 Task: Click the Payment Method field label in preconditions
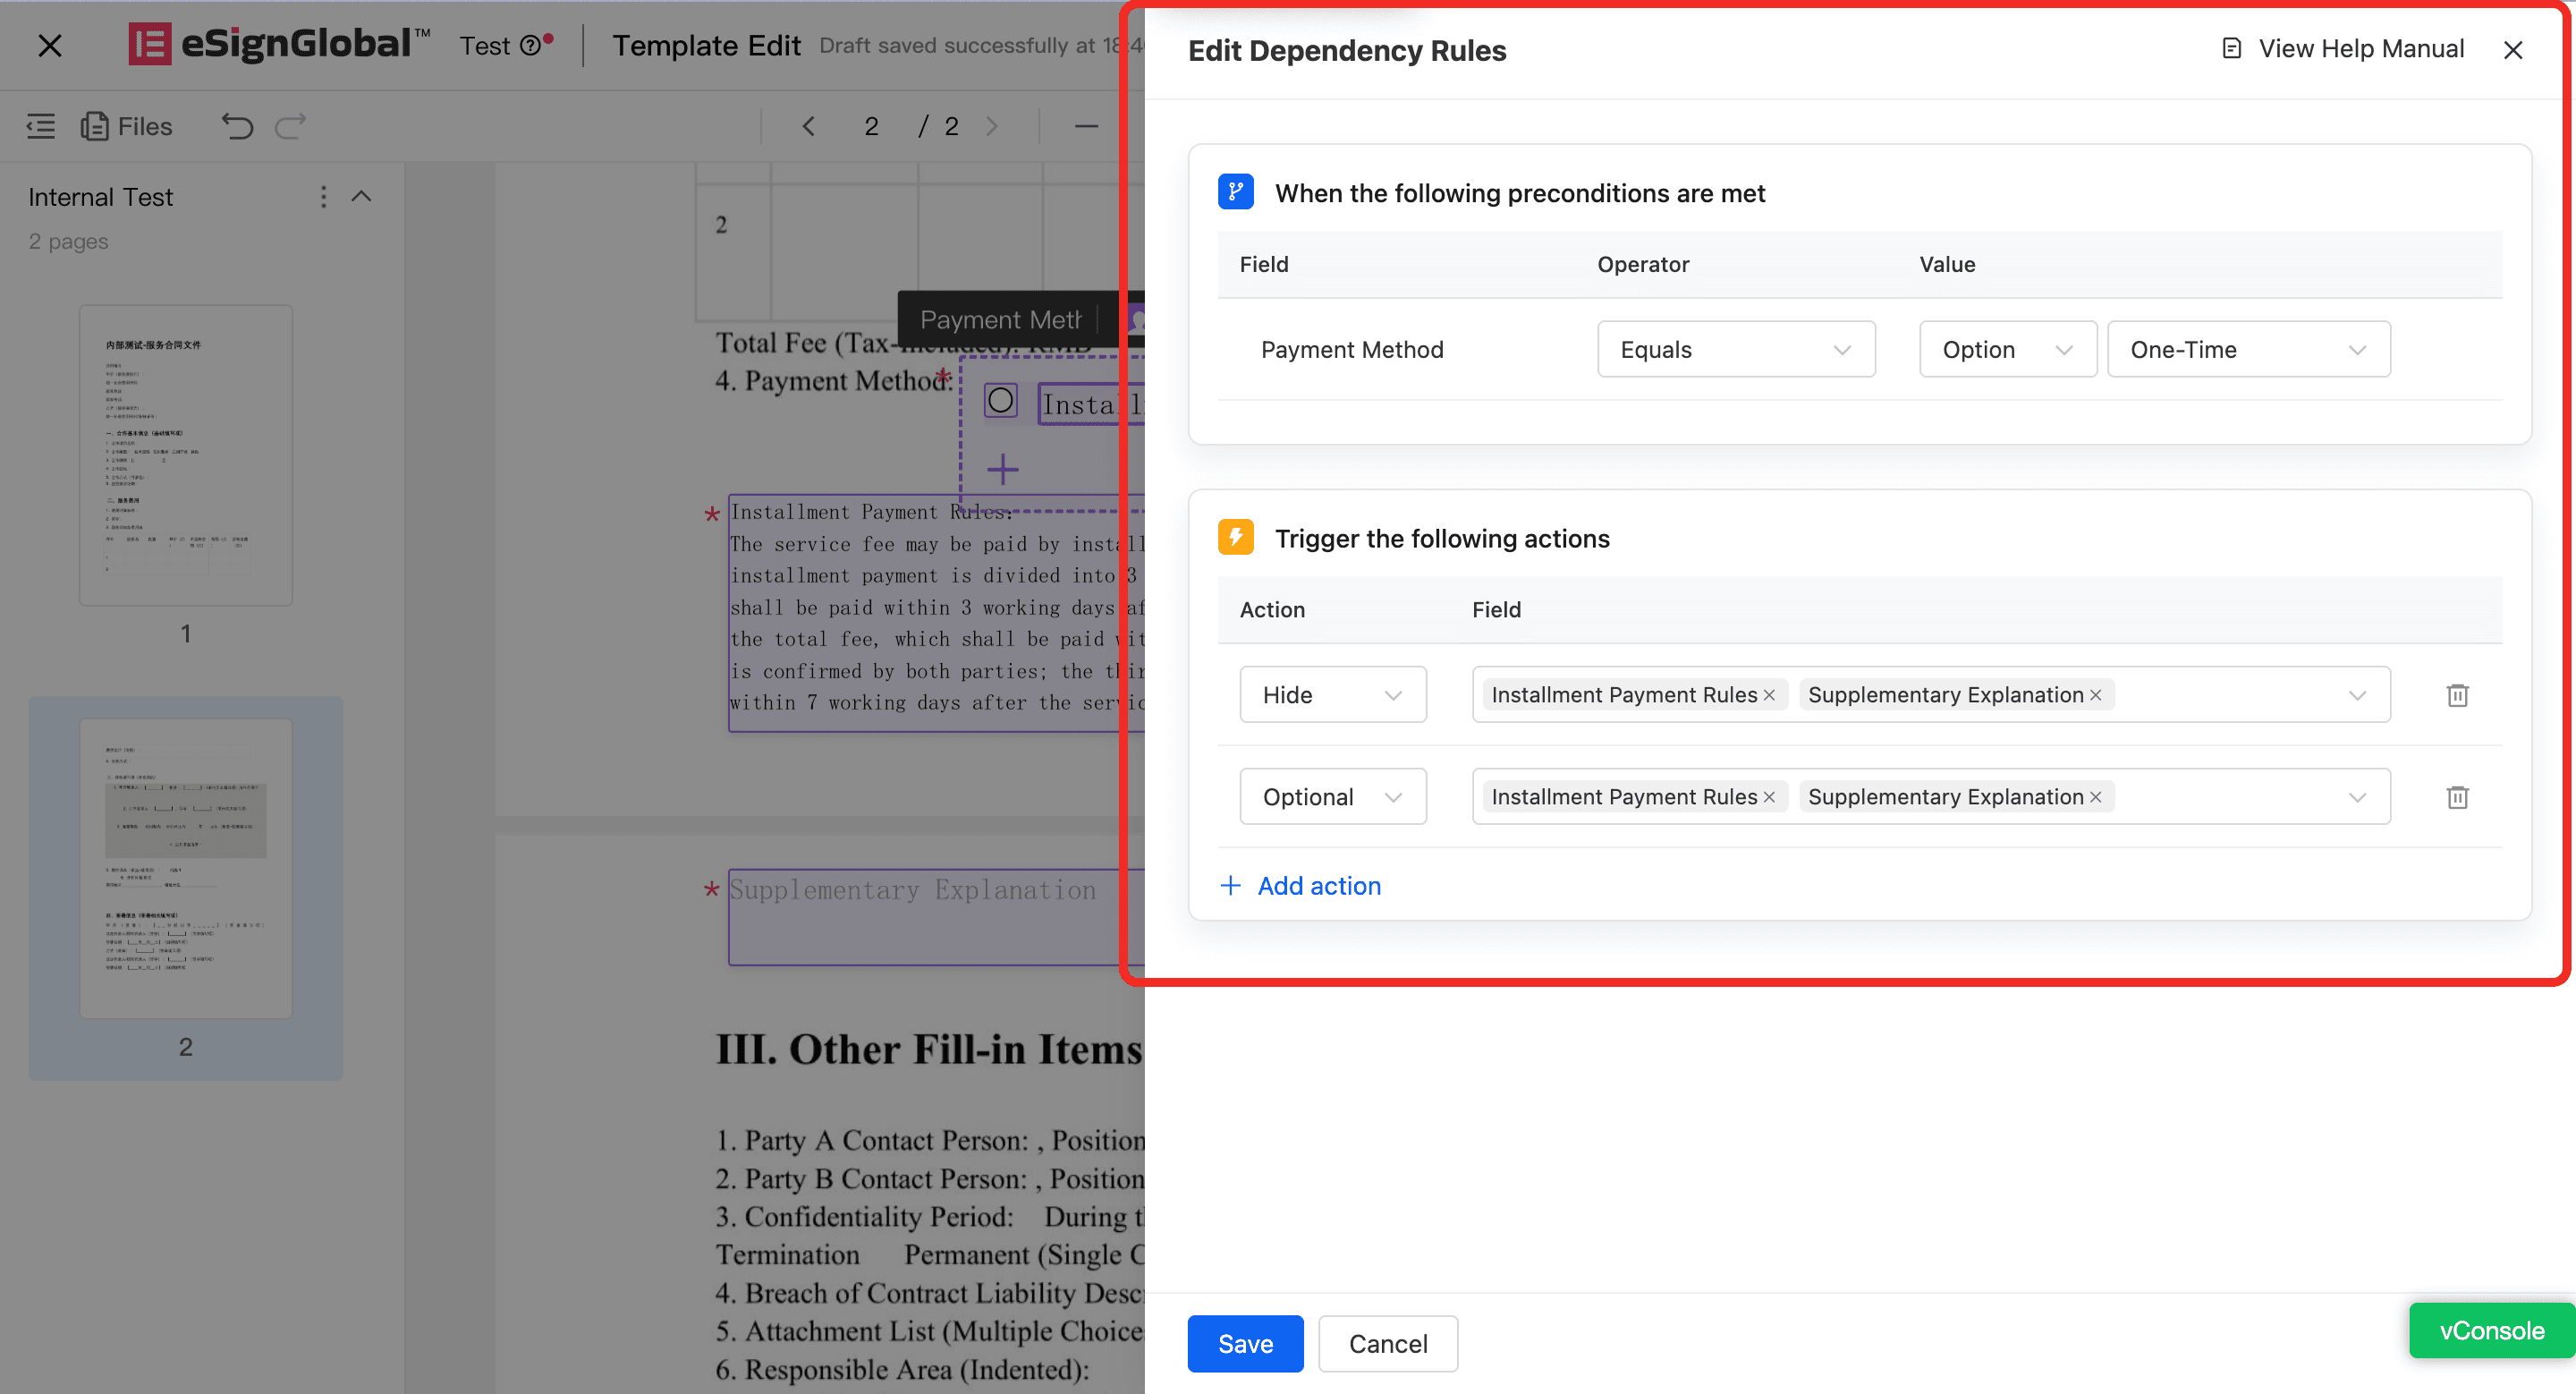pyautogui.click(x=1352, y=349)
